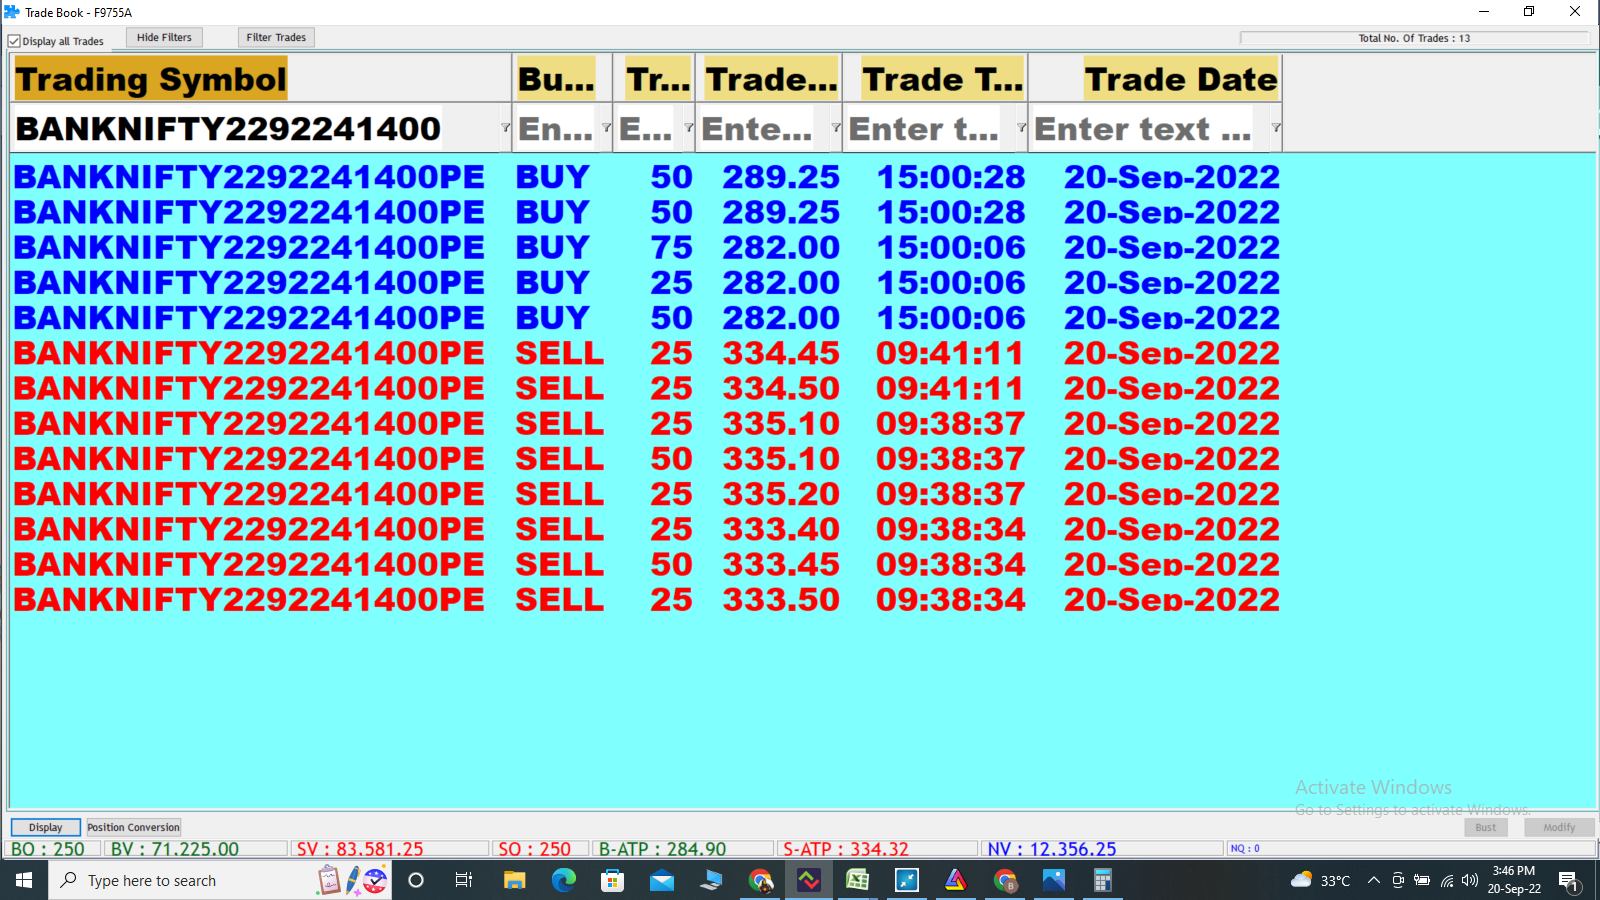Switch to the active trading app taskbar icon
This screenshot has width=1600, height=900.
point(809,880)
